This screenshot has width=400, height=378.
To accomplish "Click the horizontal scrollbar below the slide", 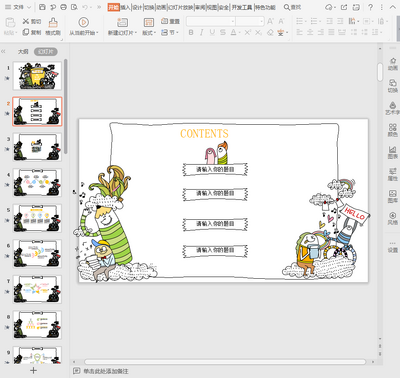I will click(225, 362).
